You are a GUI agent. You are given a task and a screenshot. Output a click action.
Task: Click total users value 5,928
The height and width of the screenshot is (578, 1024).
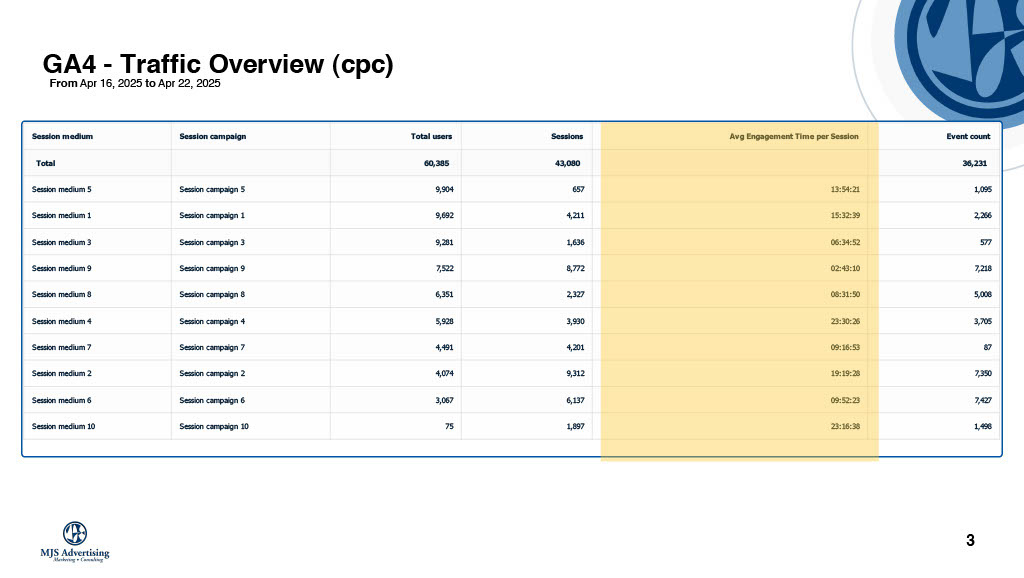point(444,321)
